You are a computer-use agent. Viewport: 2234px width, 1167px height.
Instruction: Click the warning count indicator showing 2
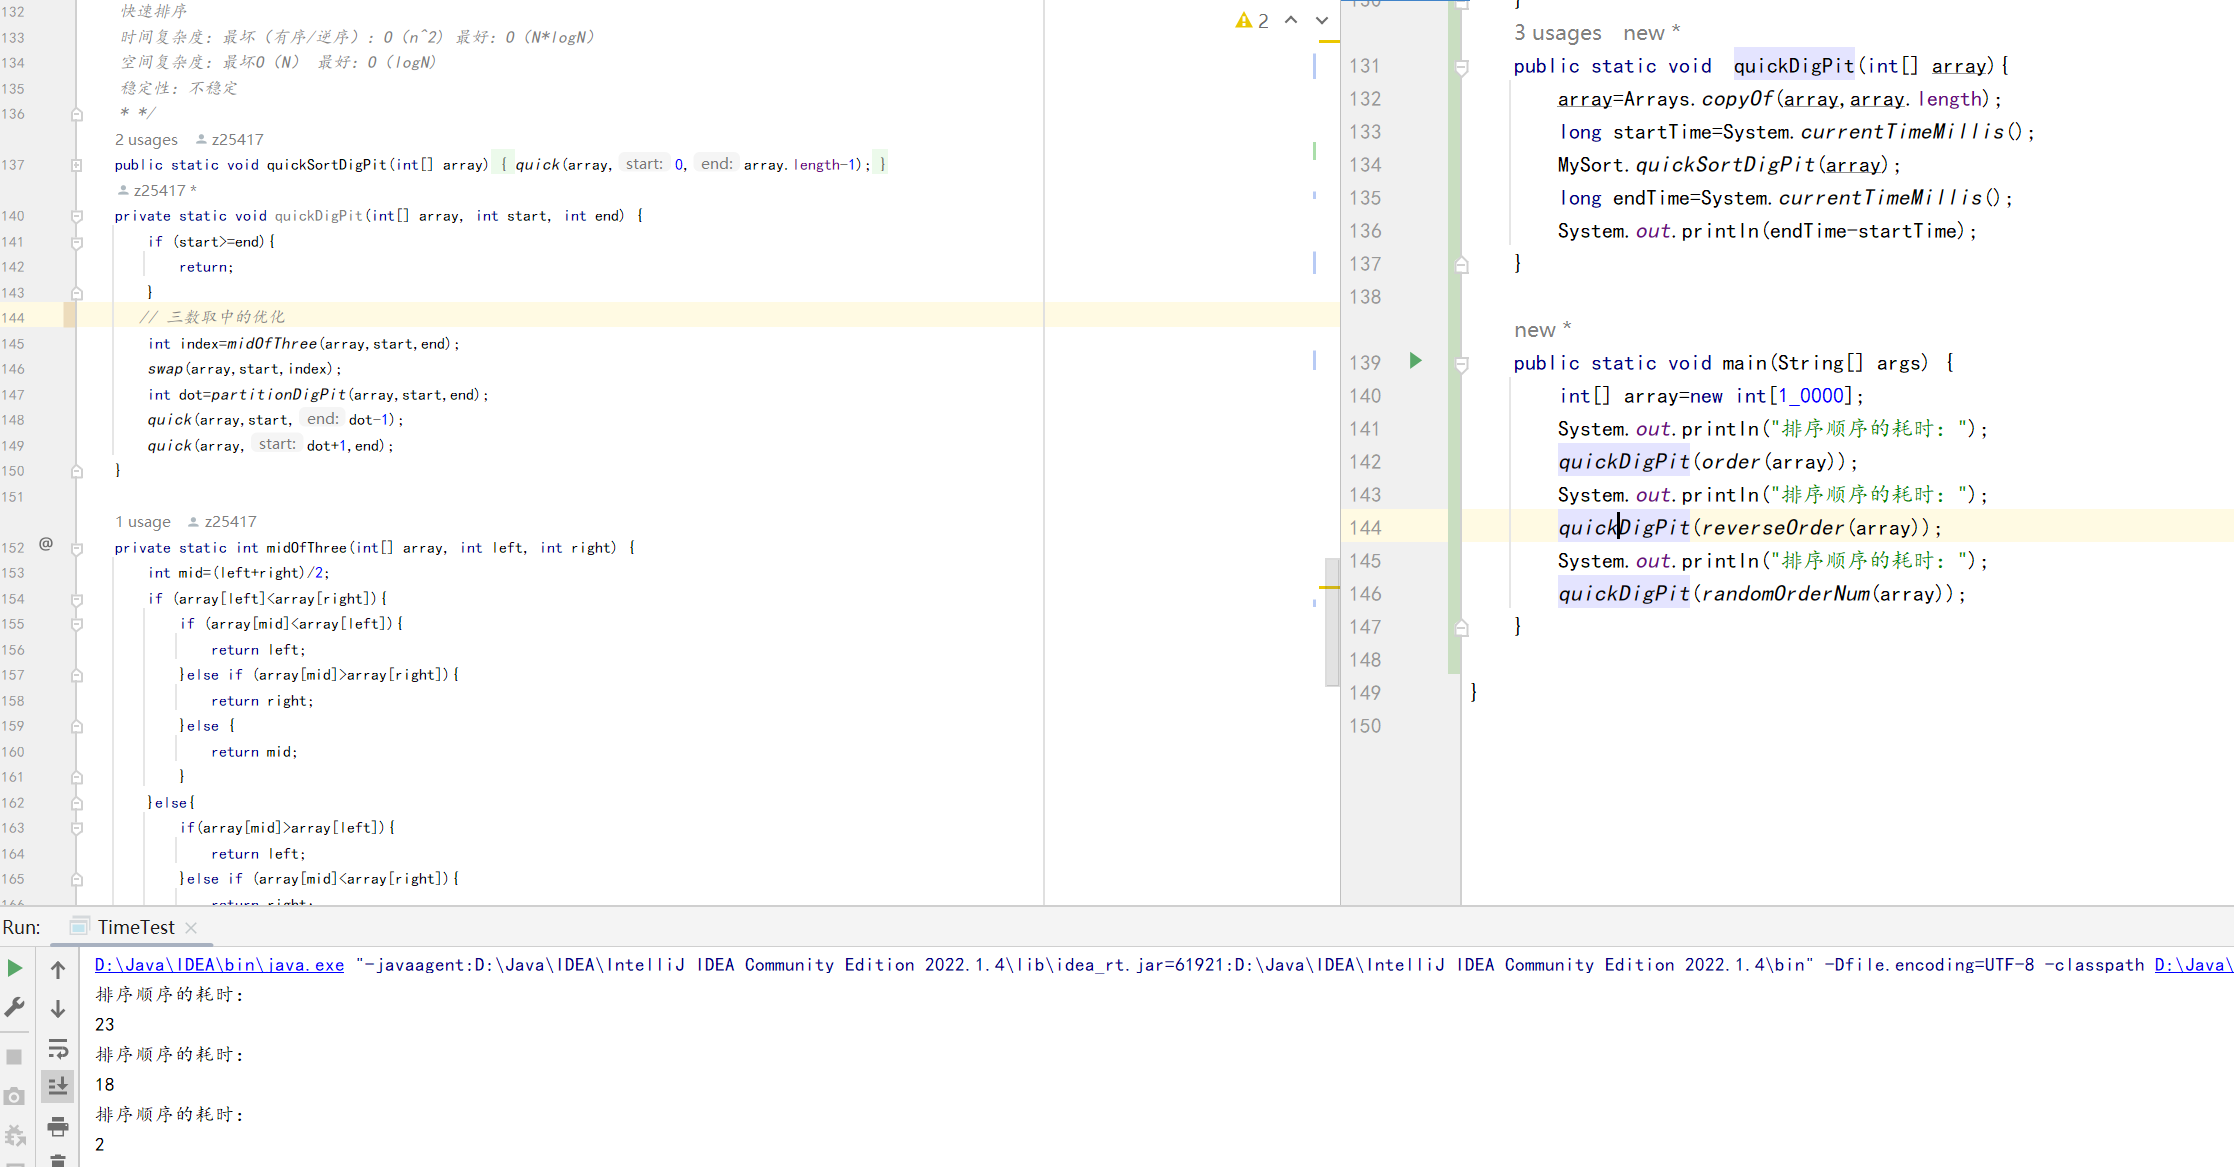pyautogui.click(x=1252, y=20)
